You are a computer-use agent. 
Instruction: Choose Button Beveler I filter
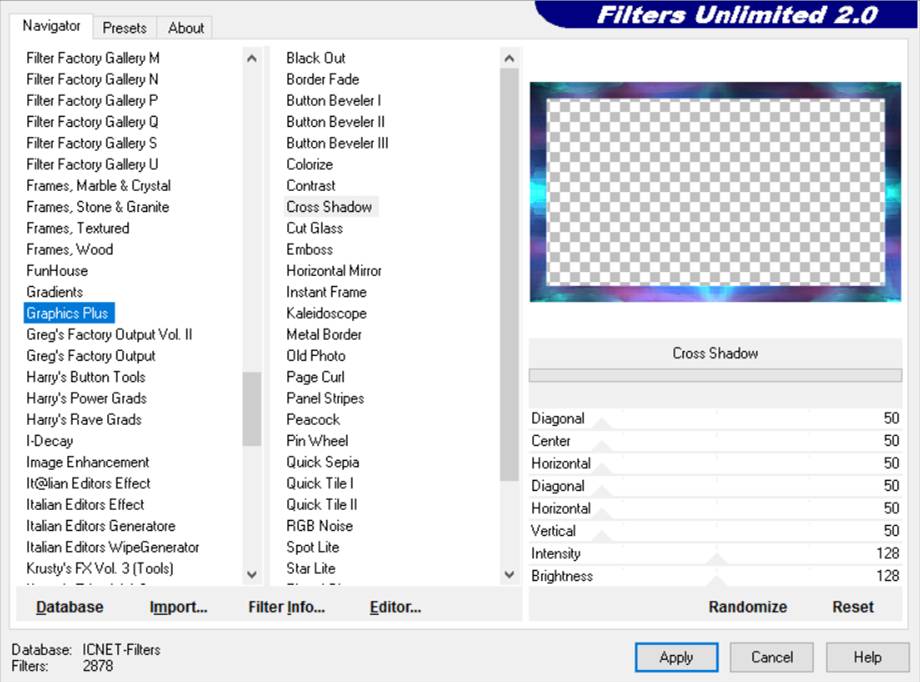click(x=333, y=100)
